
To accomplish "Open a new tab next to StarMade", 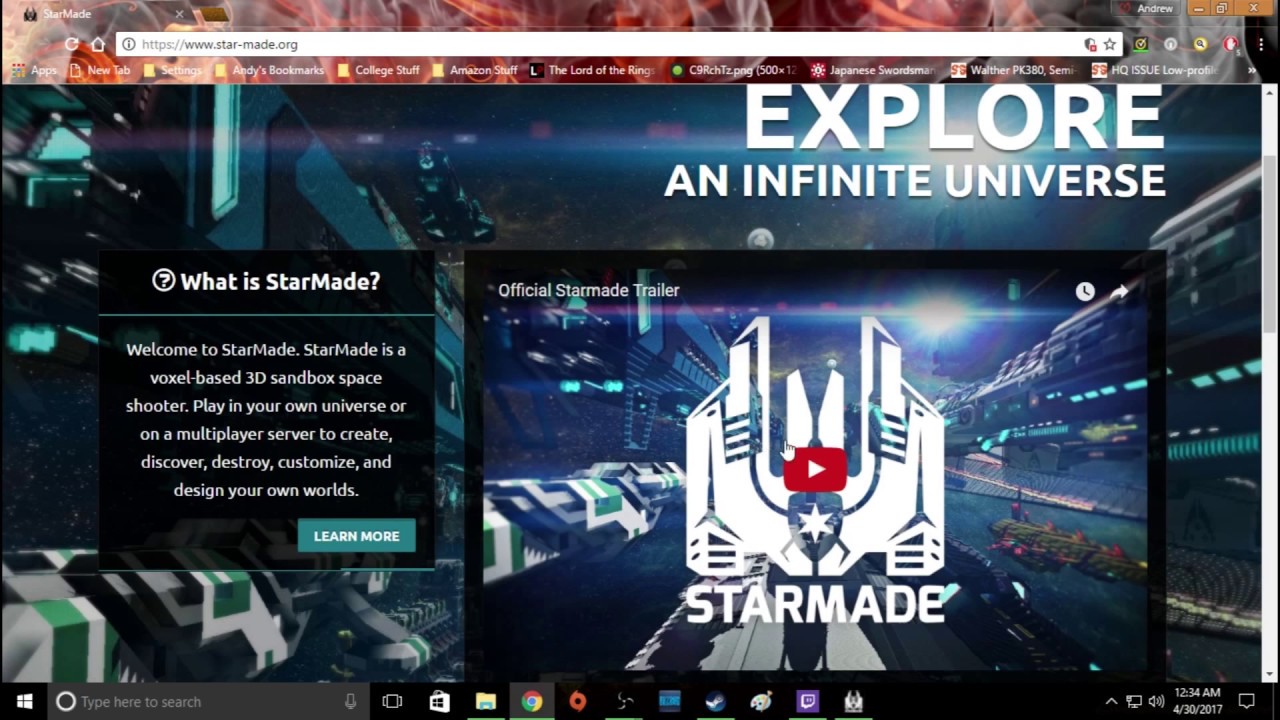I will pyautogui.click(x=213, y=14).
